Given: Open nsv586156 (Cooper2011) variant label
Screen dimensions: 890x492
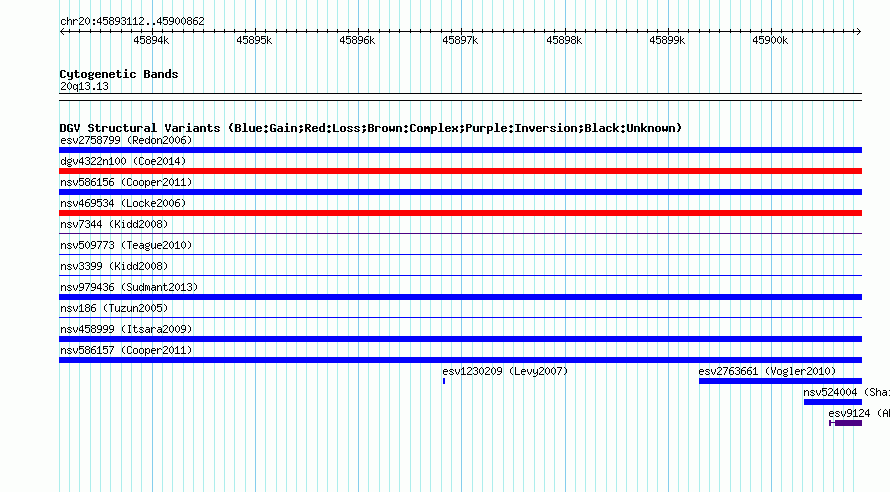Looking at the screenshot, I should (126, 182).
